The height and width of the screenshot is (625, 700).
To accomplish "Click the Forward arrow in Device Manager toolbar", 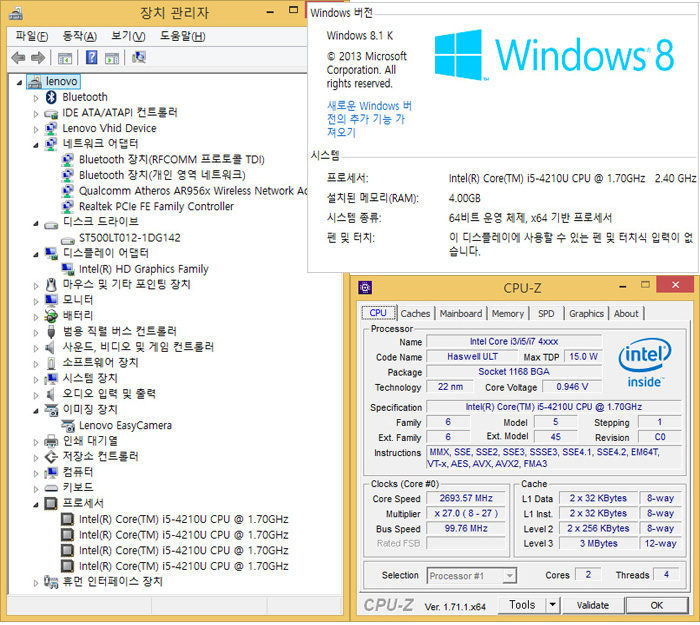I will [x=38, y=58].
